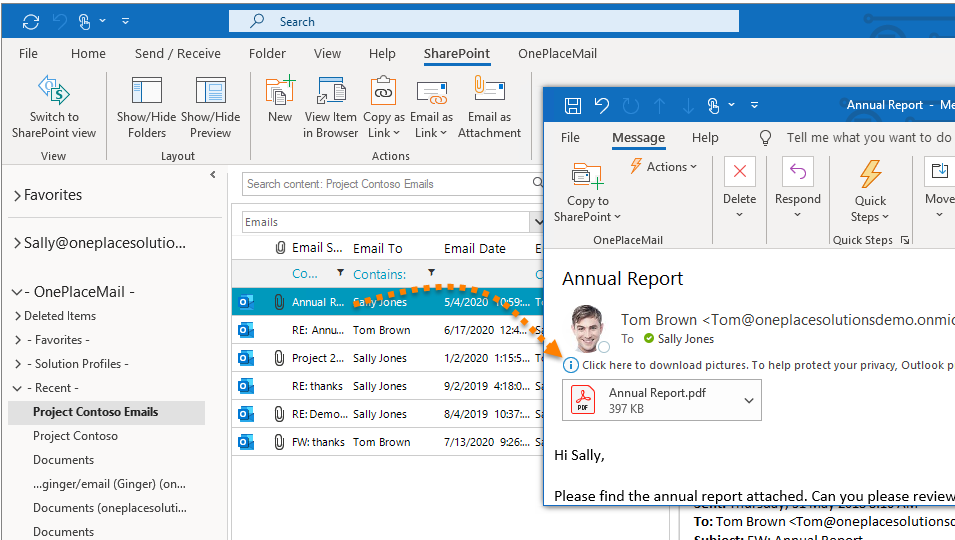Switch to the Home ribbon tab
The width and height of the screenshot is (955, 540).
(x=88, y=54)
